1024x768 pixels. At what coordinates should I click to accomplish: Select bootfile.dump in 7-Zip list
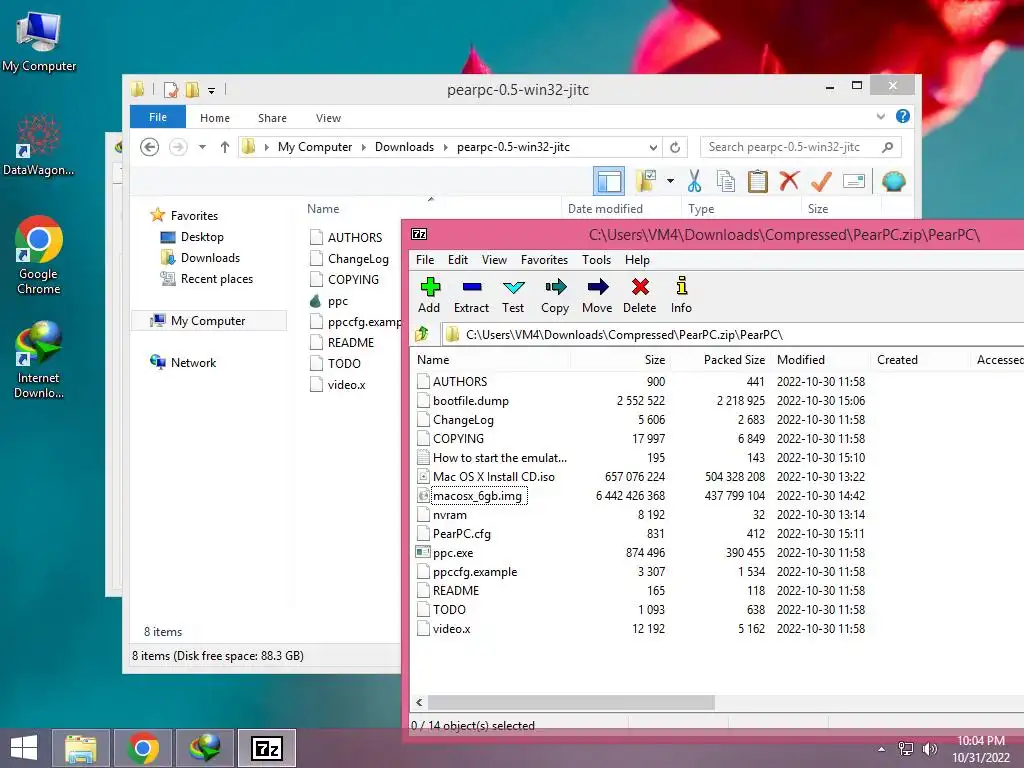tap(470, 400)
